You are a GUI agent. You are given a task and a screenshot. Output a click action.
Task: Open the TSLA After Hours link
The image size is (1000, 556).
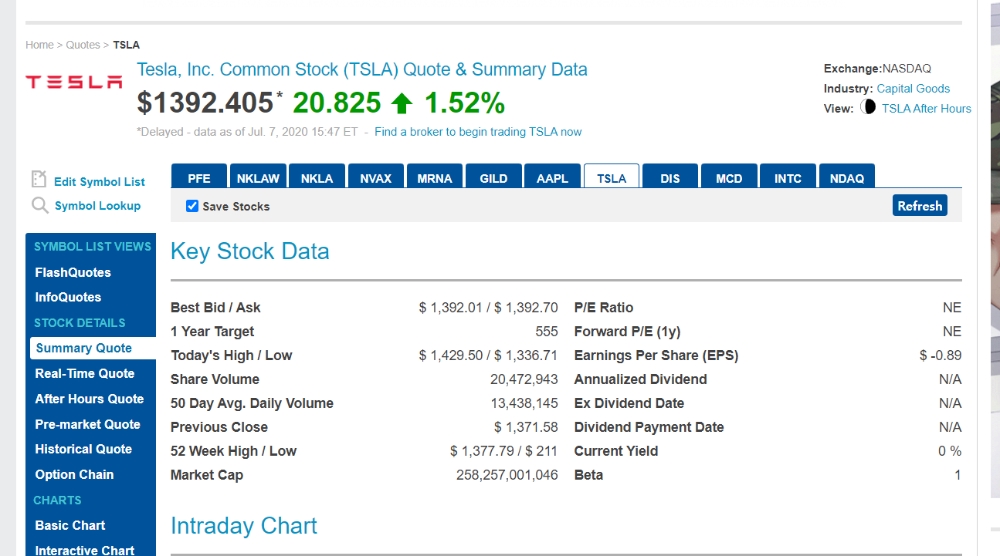point(927,108)
